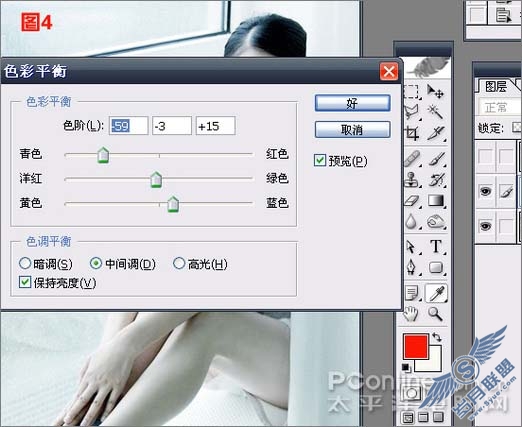Click the 好 OK button

tap(352, 103)
